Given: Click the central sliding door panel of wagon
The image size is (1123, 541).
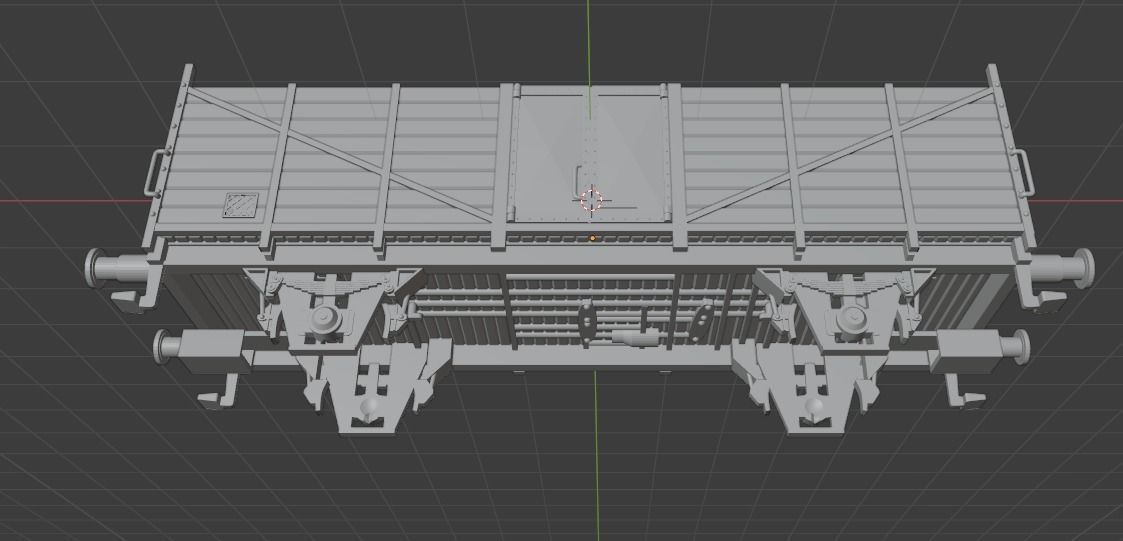Looking at the screenshot, I should tap(590, 153).
